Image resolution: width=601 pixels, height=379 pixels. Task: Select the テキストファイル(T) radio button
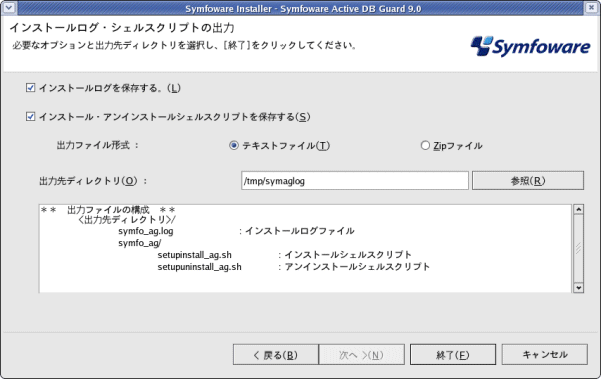point(233,146)
